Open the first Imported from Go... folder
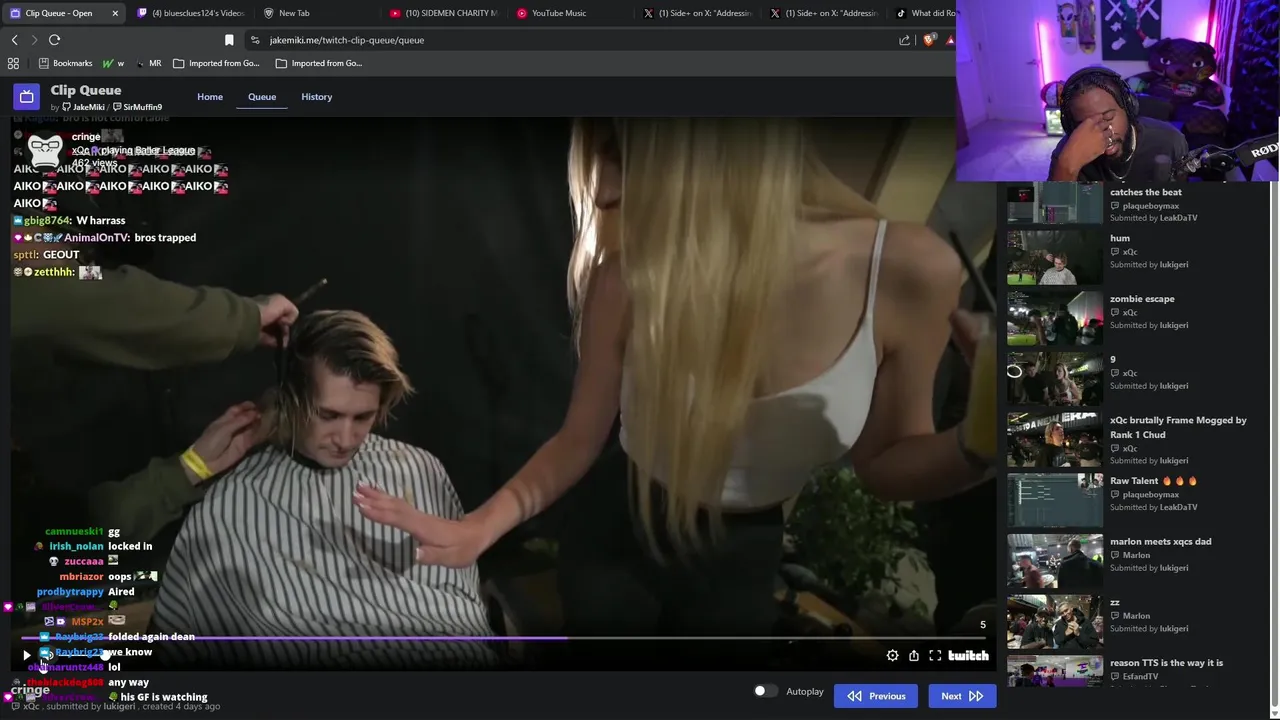This screenshot has width=1280, height=720. (216, 63)
